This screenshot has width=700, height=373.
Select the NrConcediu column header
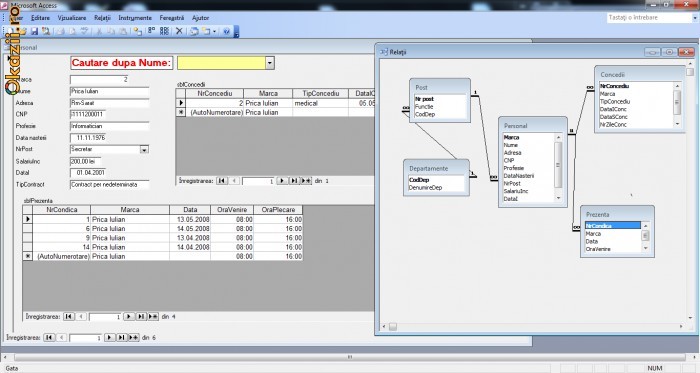[215, 93]
